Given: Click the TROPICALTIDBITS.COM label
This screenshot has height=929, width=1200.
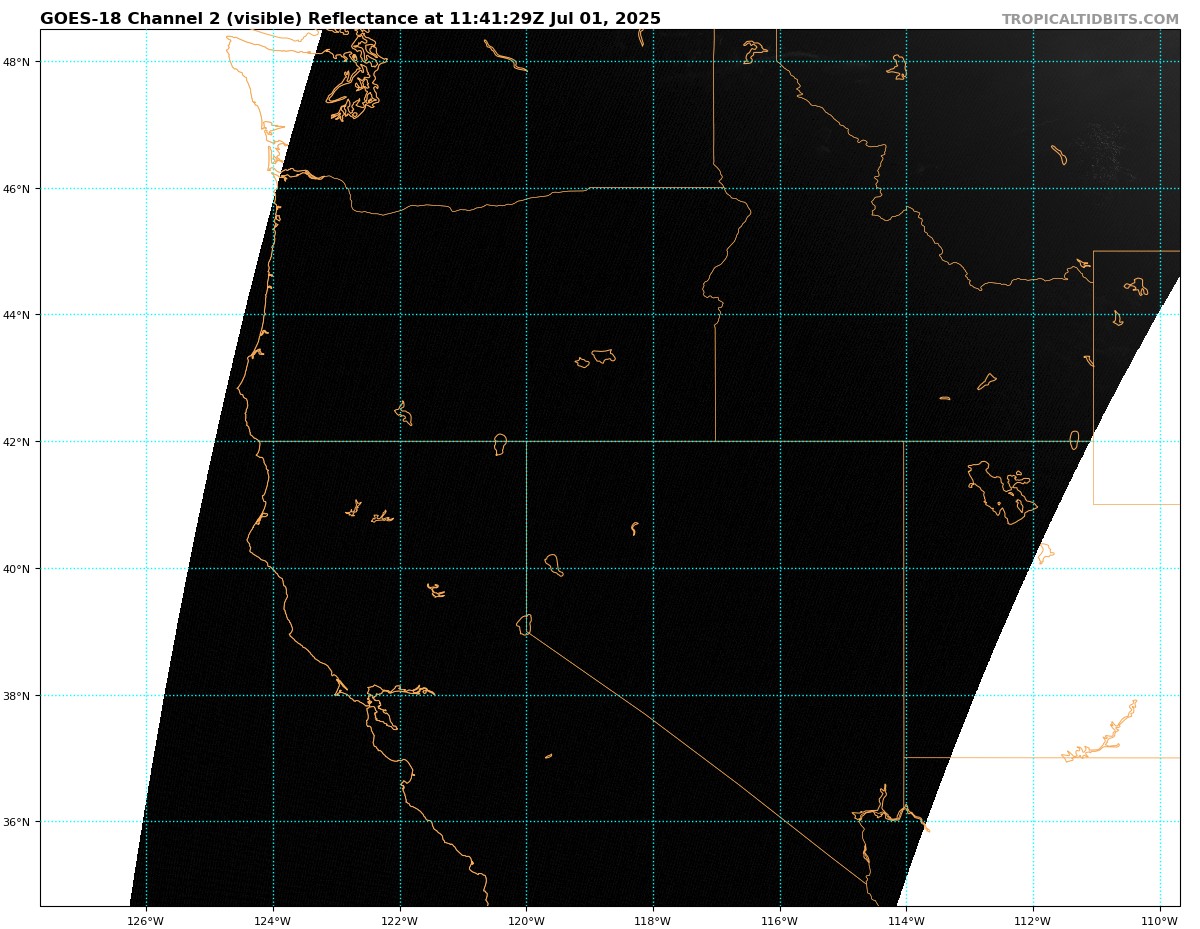Looking at the screenshot, I should pyautogui.click(x=1090, y=19).
